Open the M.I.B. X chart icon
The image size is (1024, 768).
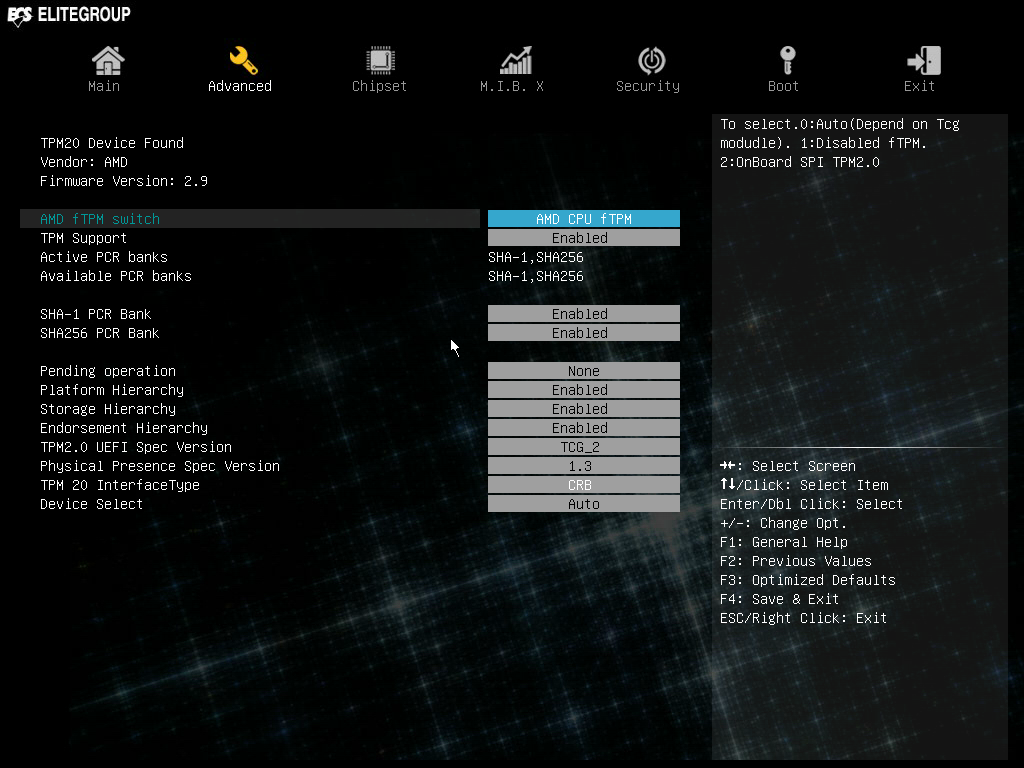click(516, 61)
